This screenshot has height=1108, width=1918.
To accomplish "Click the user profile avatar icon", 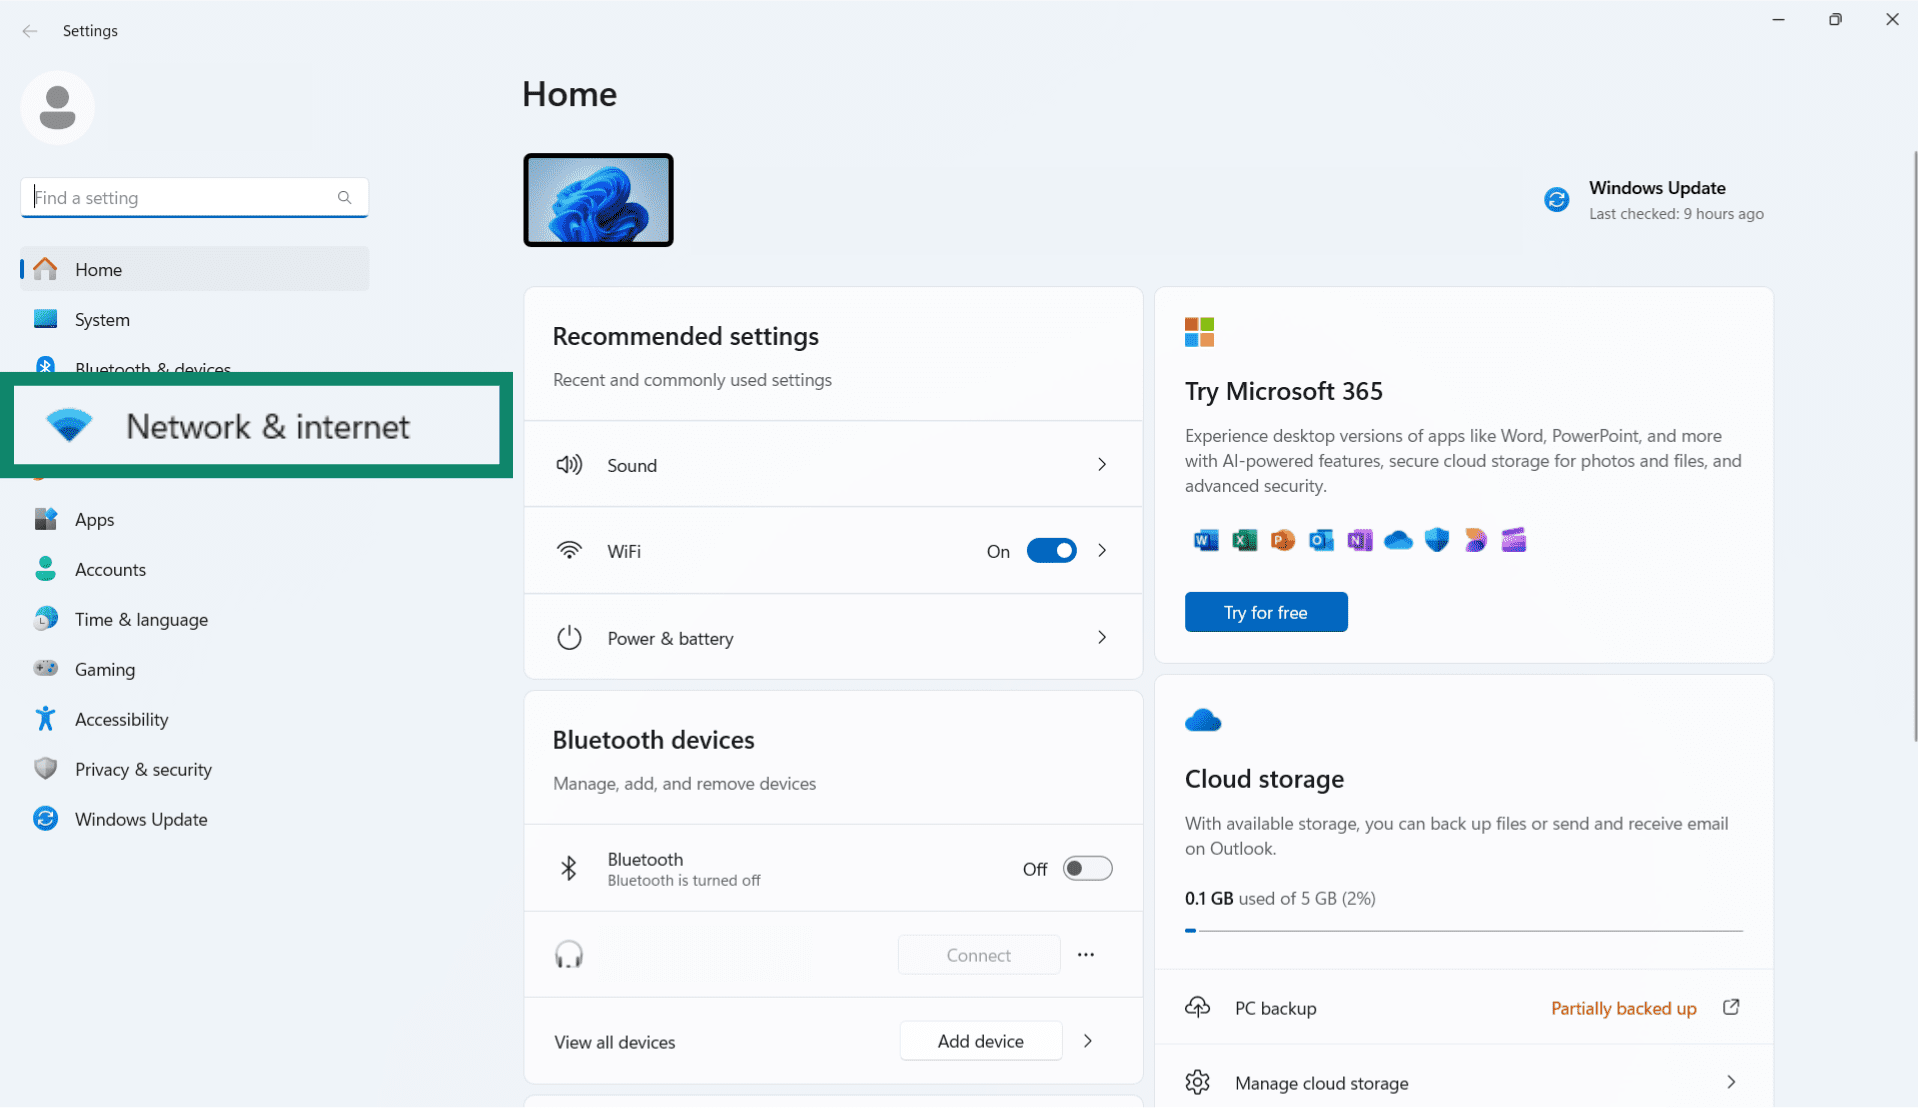I will point(57,108).
